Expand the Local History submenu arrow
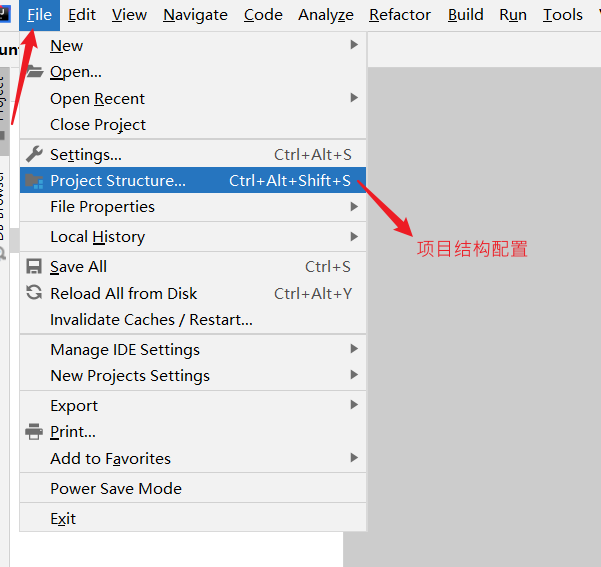This screenshot has height=567, width=601. (x=354, y=237)
